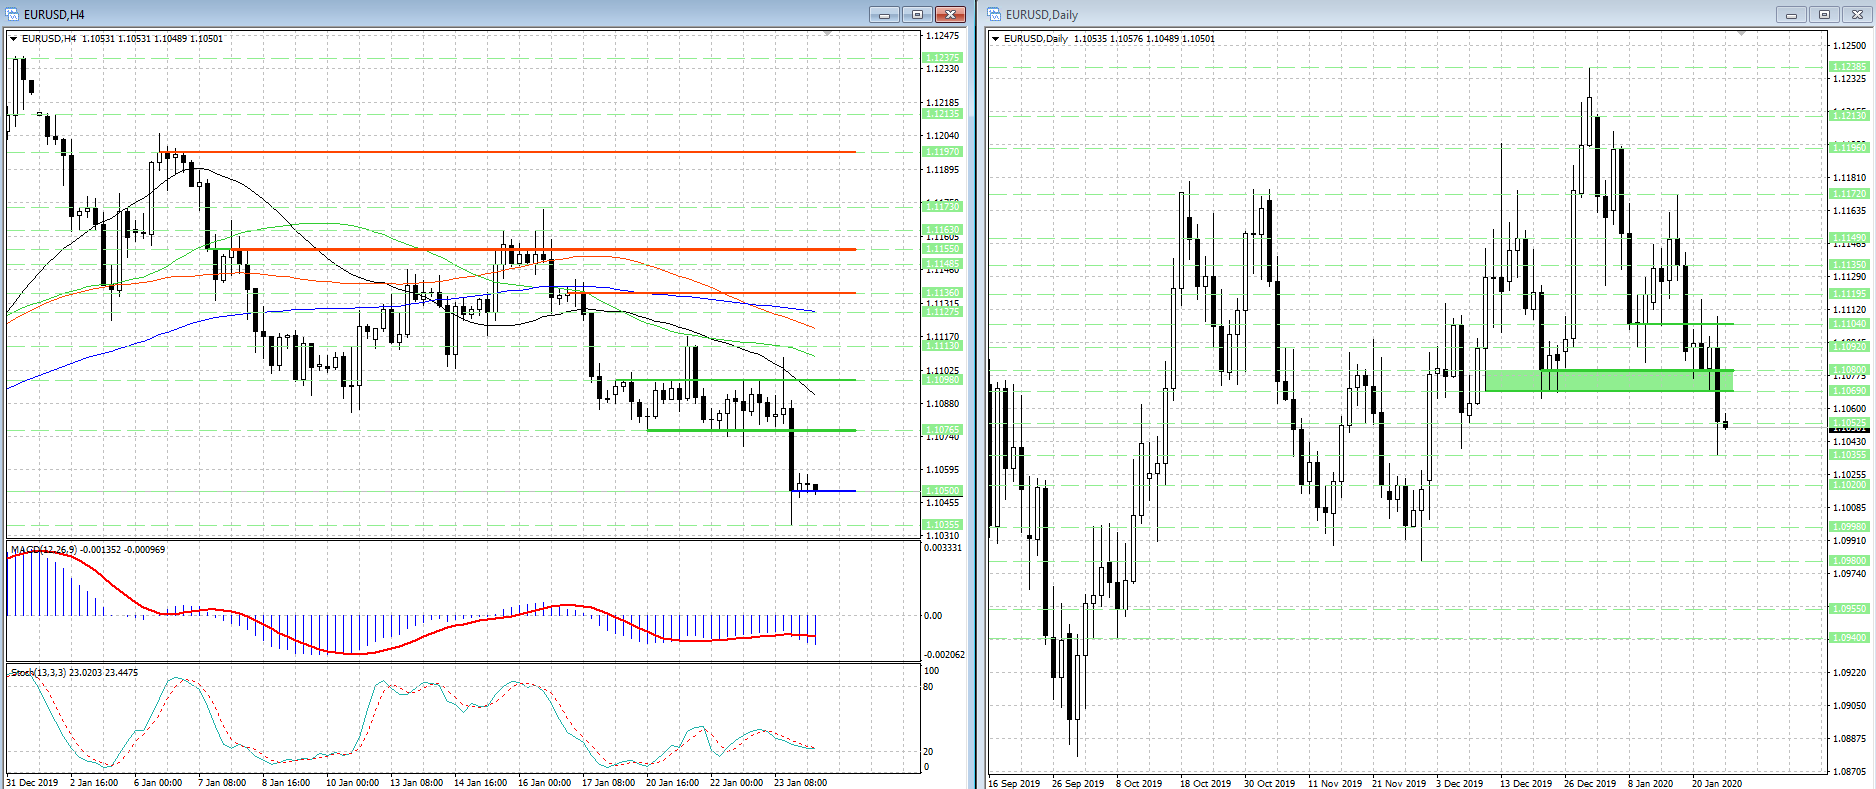The height and width of the screenshot is (789, 1876).
Task: Click the 1.12375 green price tag on H4 scale
Action: coord(942,58)
